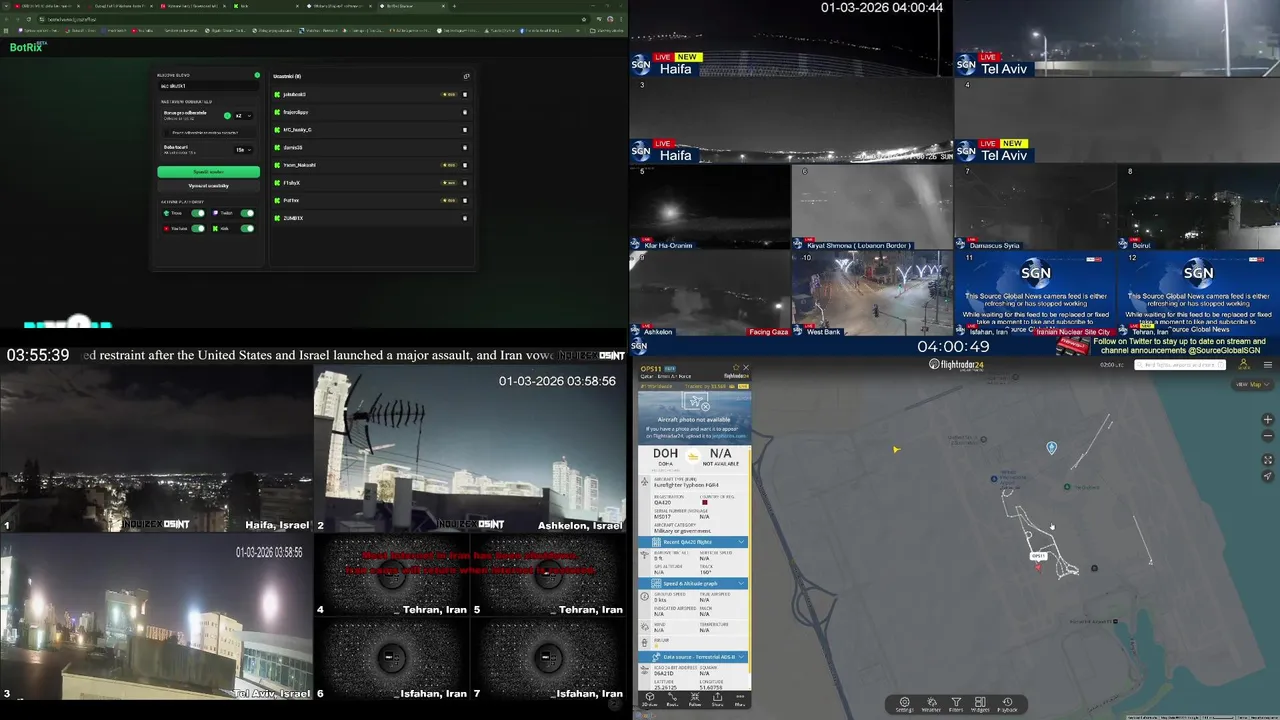Expand Recent QA420 flights section
The width and height of the screenshot is (1280, 720).
694,542
